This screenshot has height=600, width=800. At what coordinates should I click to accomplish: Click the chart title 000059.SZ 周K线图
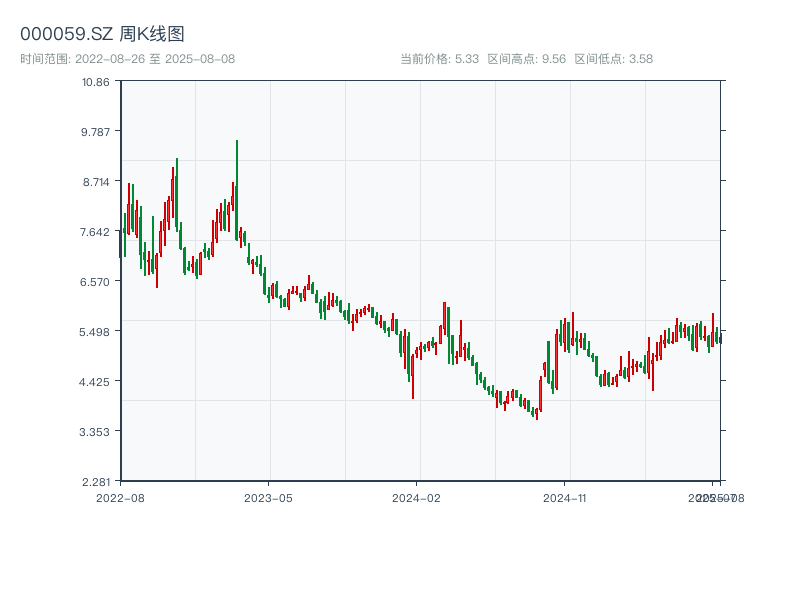click(102, 34)
